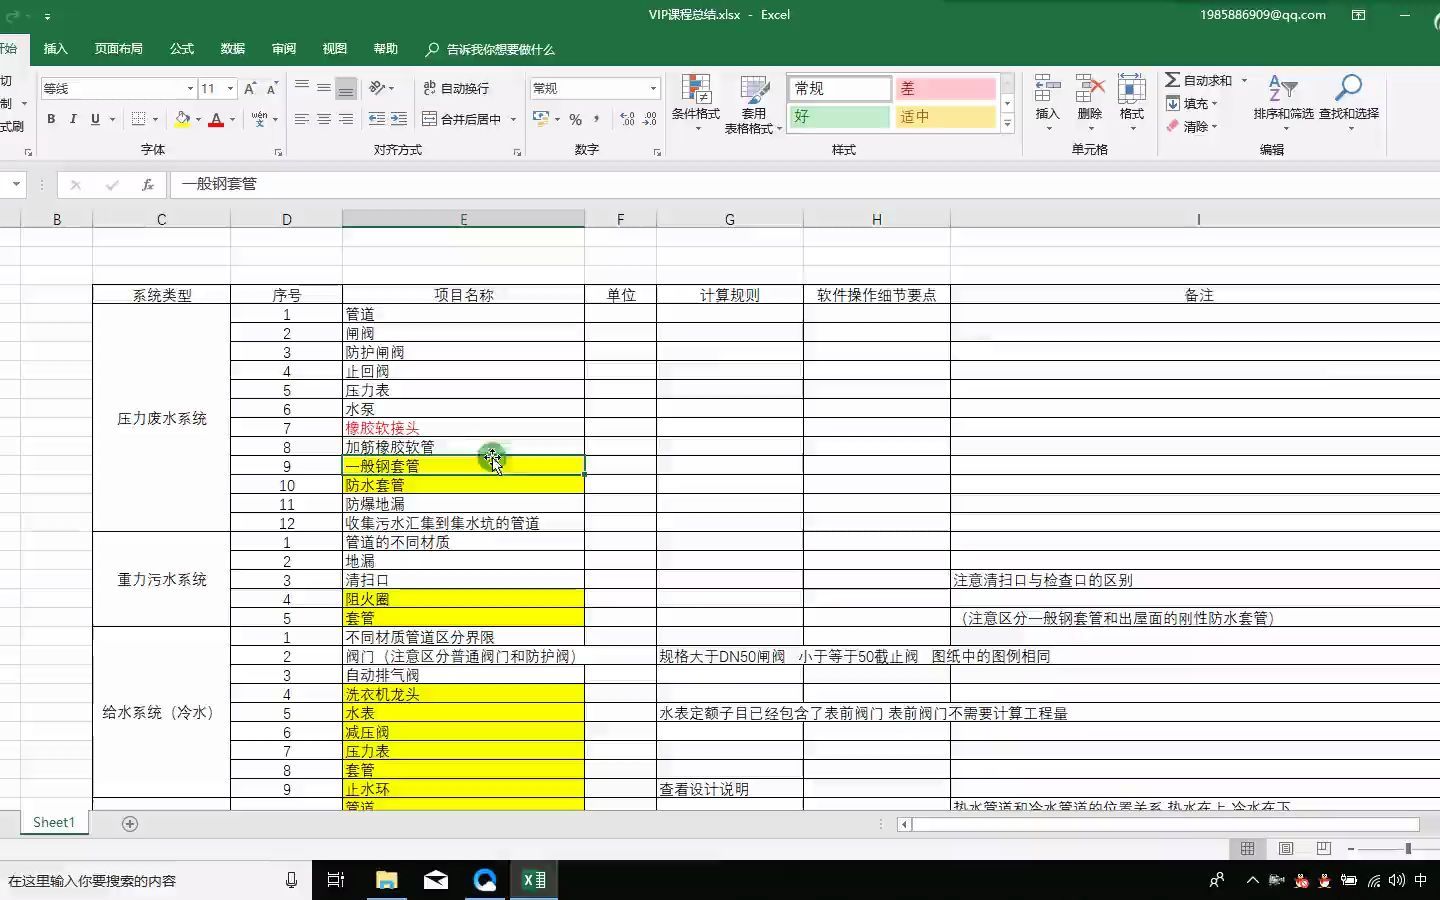The height and width of the screenshot is (900, 1440).
Task: Open the font size dropdown showing 11
Action: (x=230, y=88)
